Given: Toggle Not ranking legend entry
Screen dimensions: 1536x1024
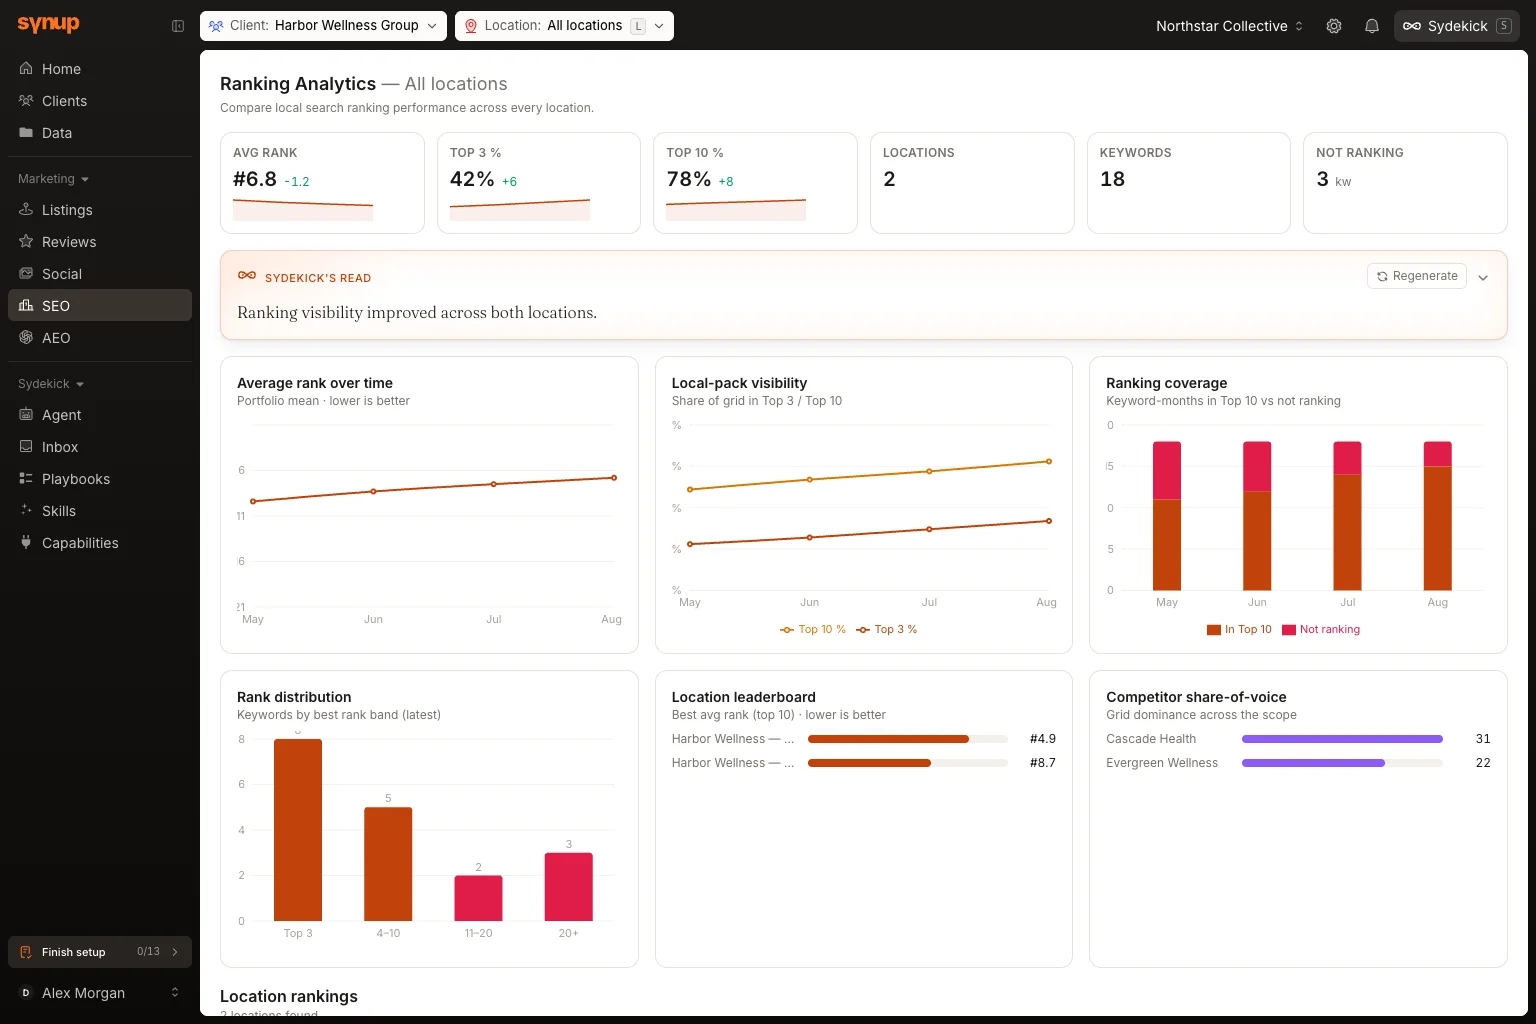Looking at the screenshot, I should tap(1321, 629).
